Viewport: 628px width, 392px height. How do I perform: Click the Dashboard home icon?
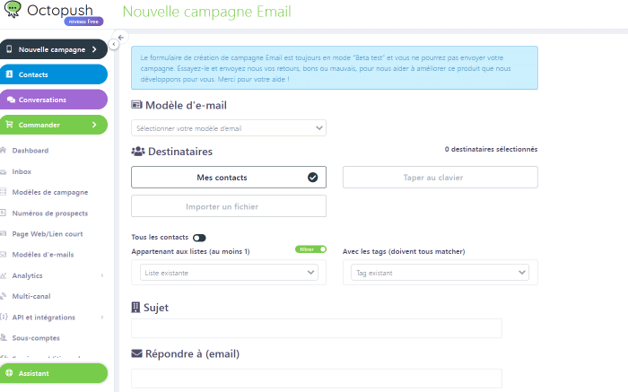(3, 150)
